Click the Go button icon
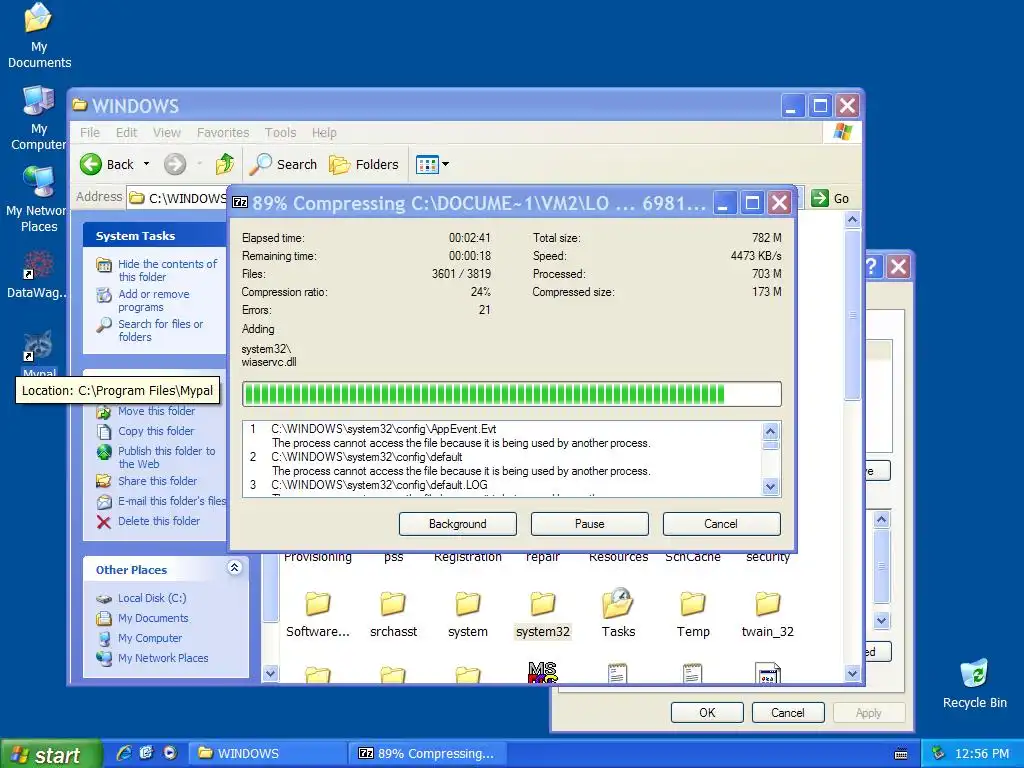This screenshot has width=1024, height=768. pyautogui.click(x=820, y=198)
